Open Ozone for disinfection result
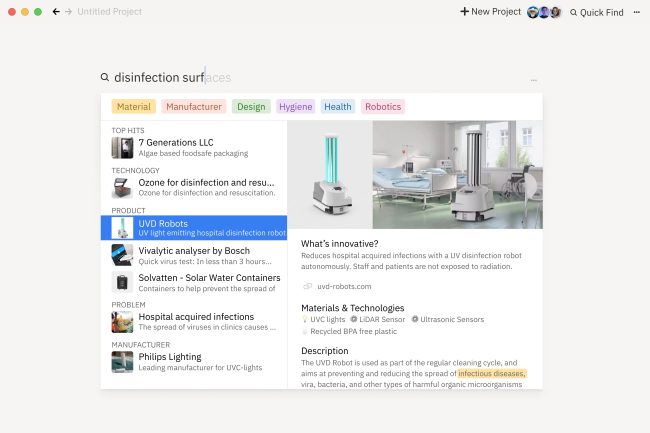Image resolution: width=650 pixels, height=433 pixels. tap(194, 187)
